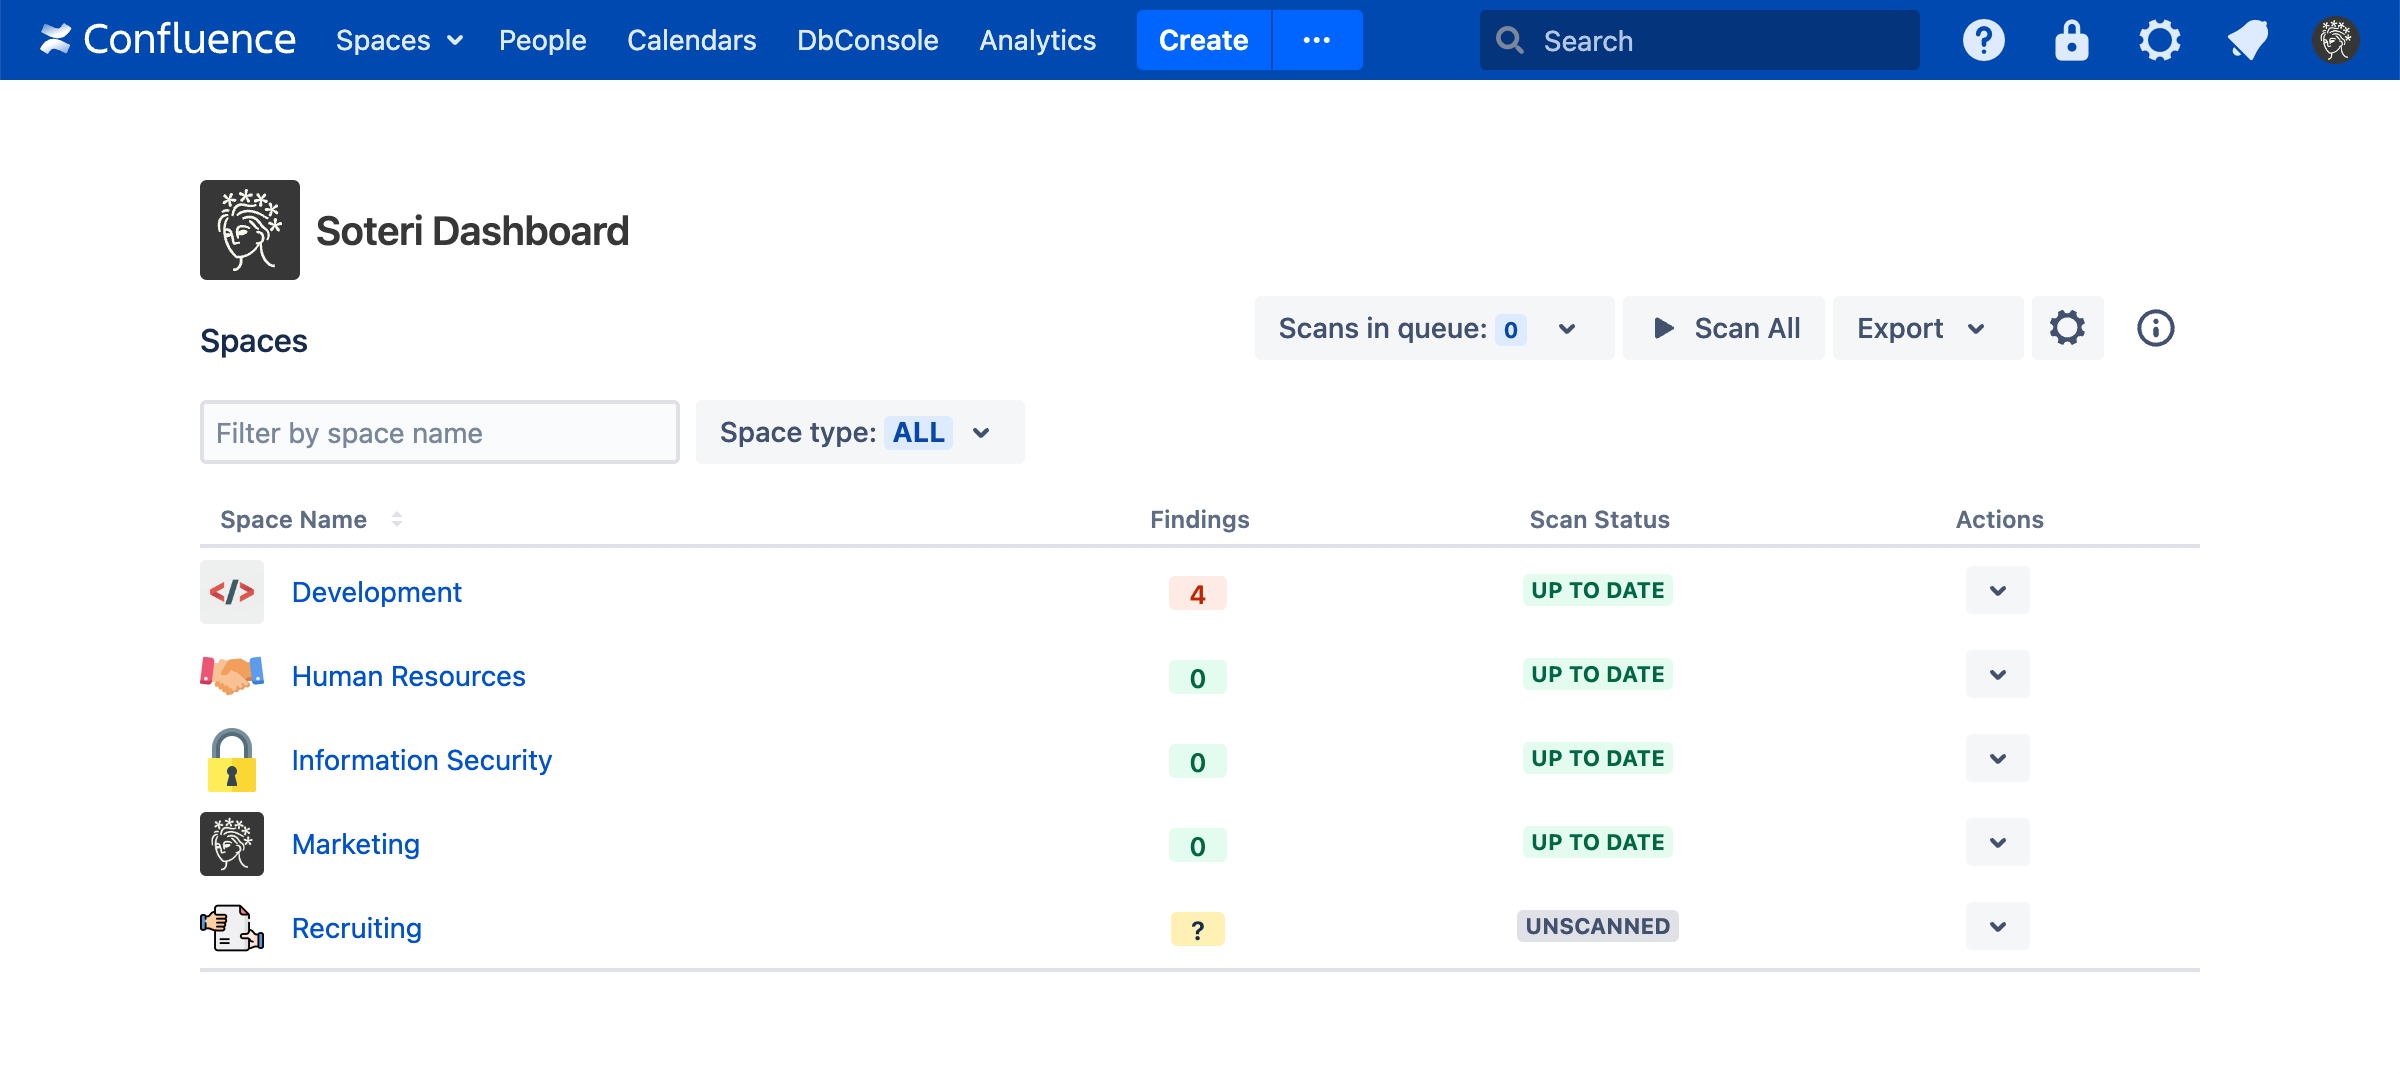
Task: Click the notifications bell icon
Action: point(2247,40)
